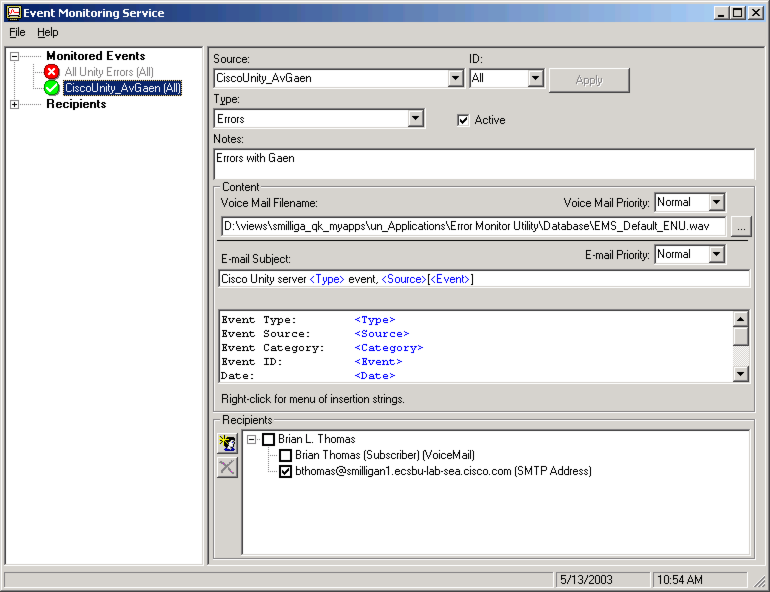Click in the E-mail Subject field
This screenshot has height=592, width=770.
[x=484, y=279]
